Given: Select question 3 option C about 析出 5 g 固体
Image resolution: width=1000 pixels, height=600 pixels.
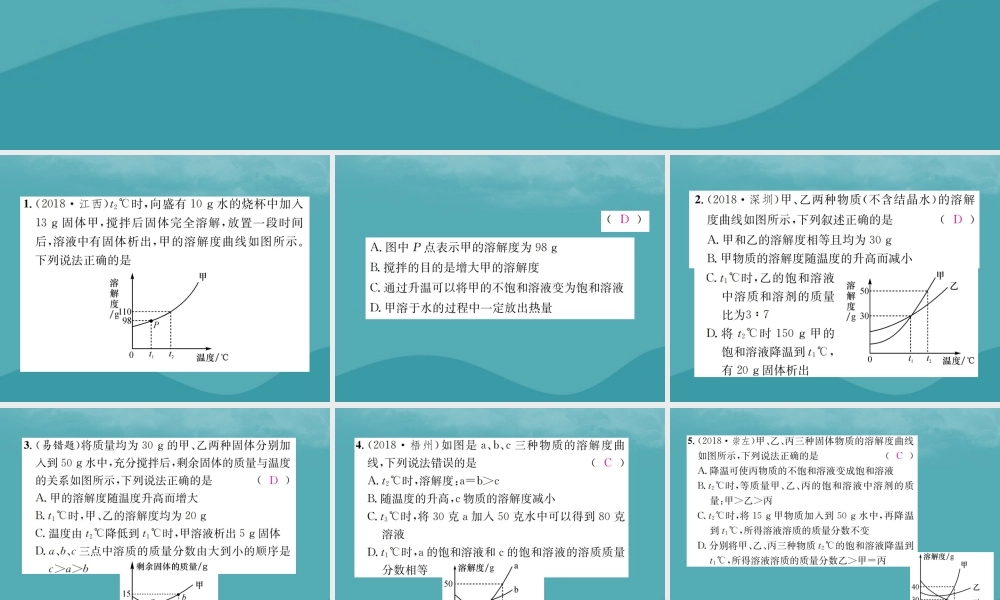Looking at the screenshot, I should pos(158,533).
